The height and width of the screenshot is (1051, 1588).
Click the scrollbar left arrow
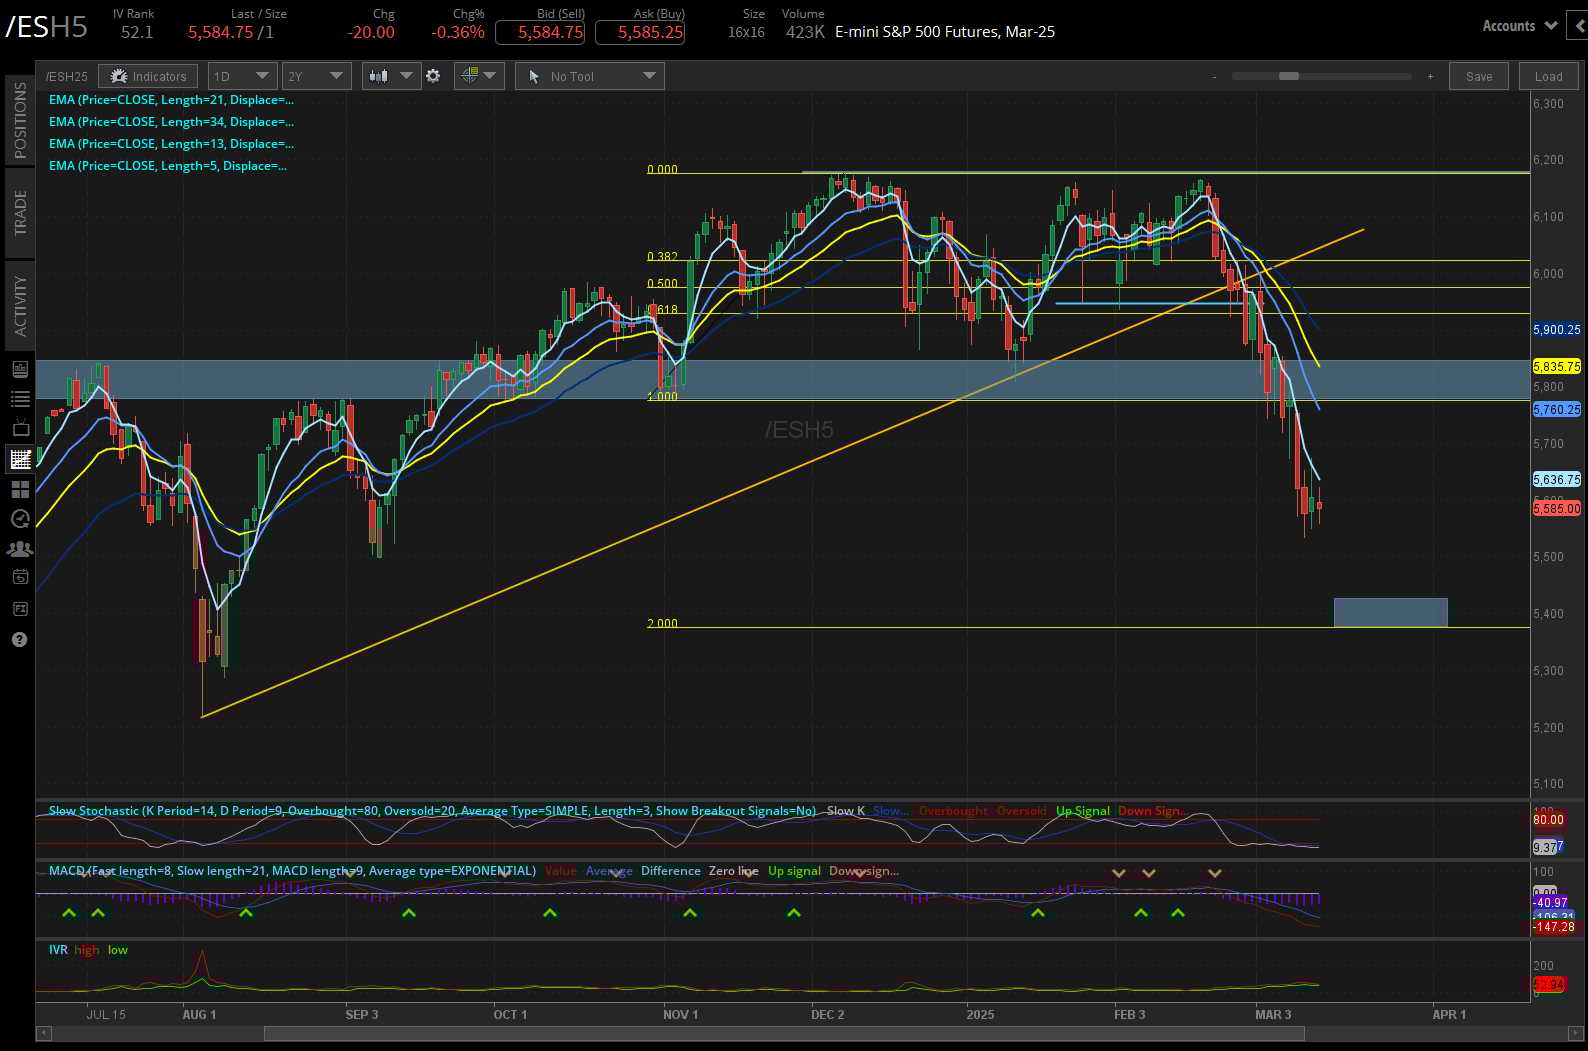[43, 1033]
